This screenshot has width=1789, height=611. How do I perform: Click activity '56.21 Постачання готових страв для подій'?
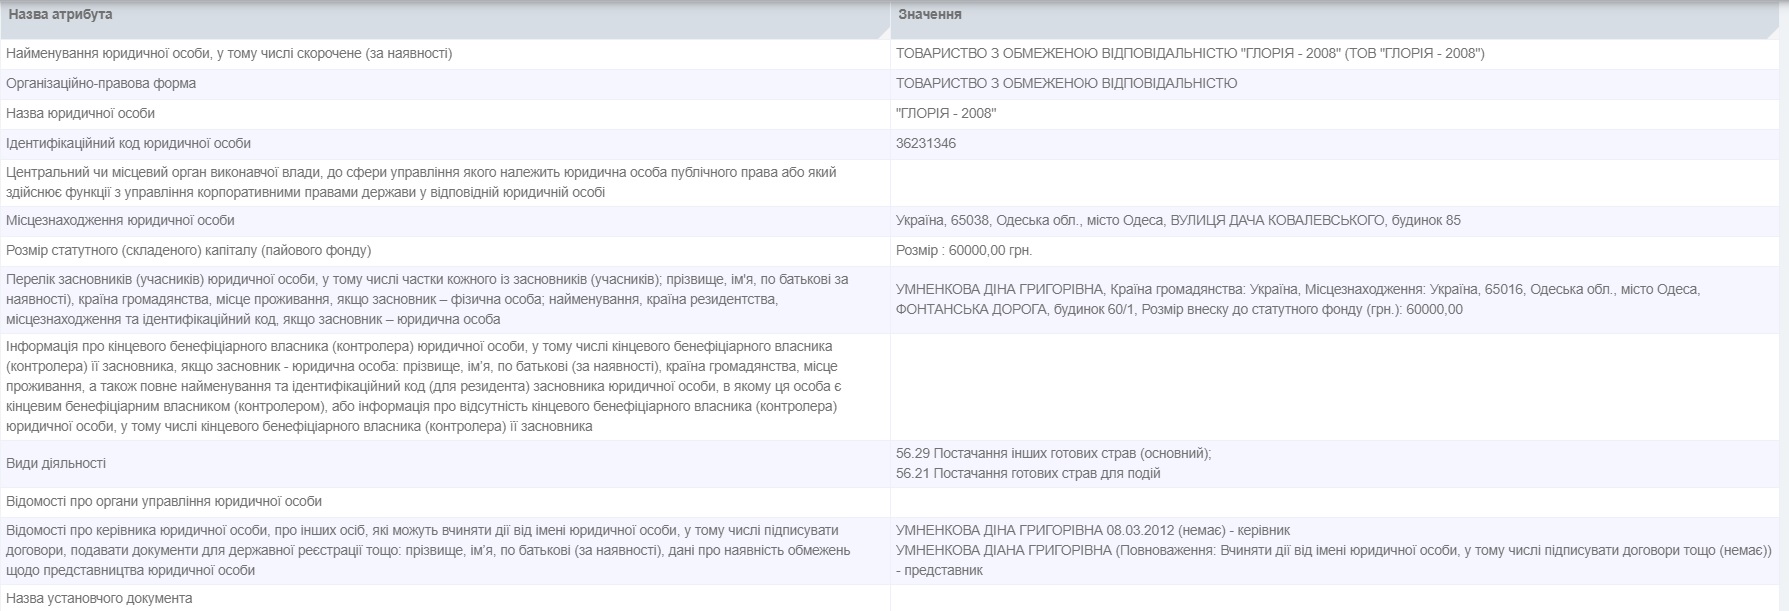1028,474
